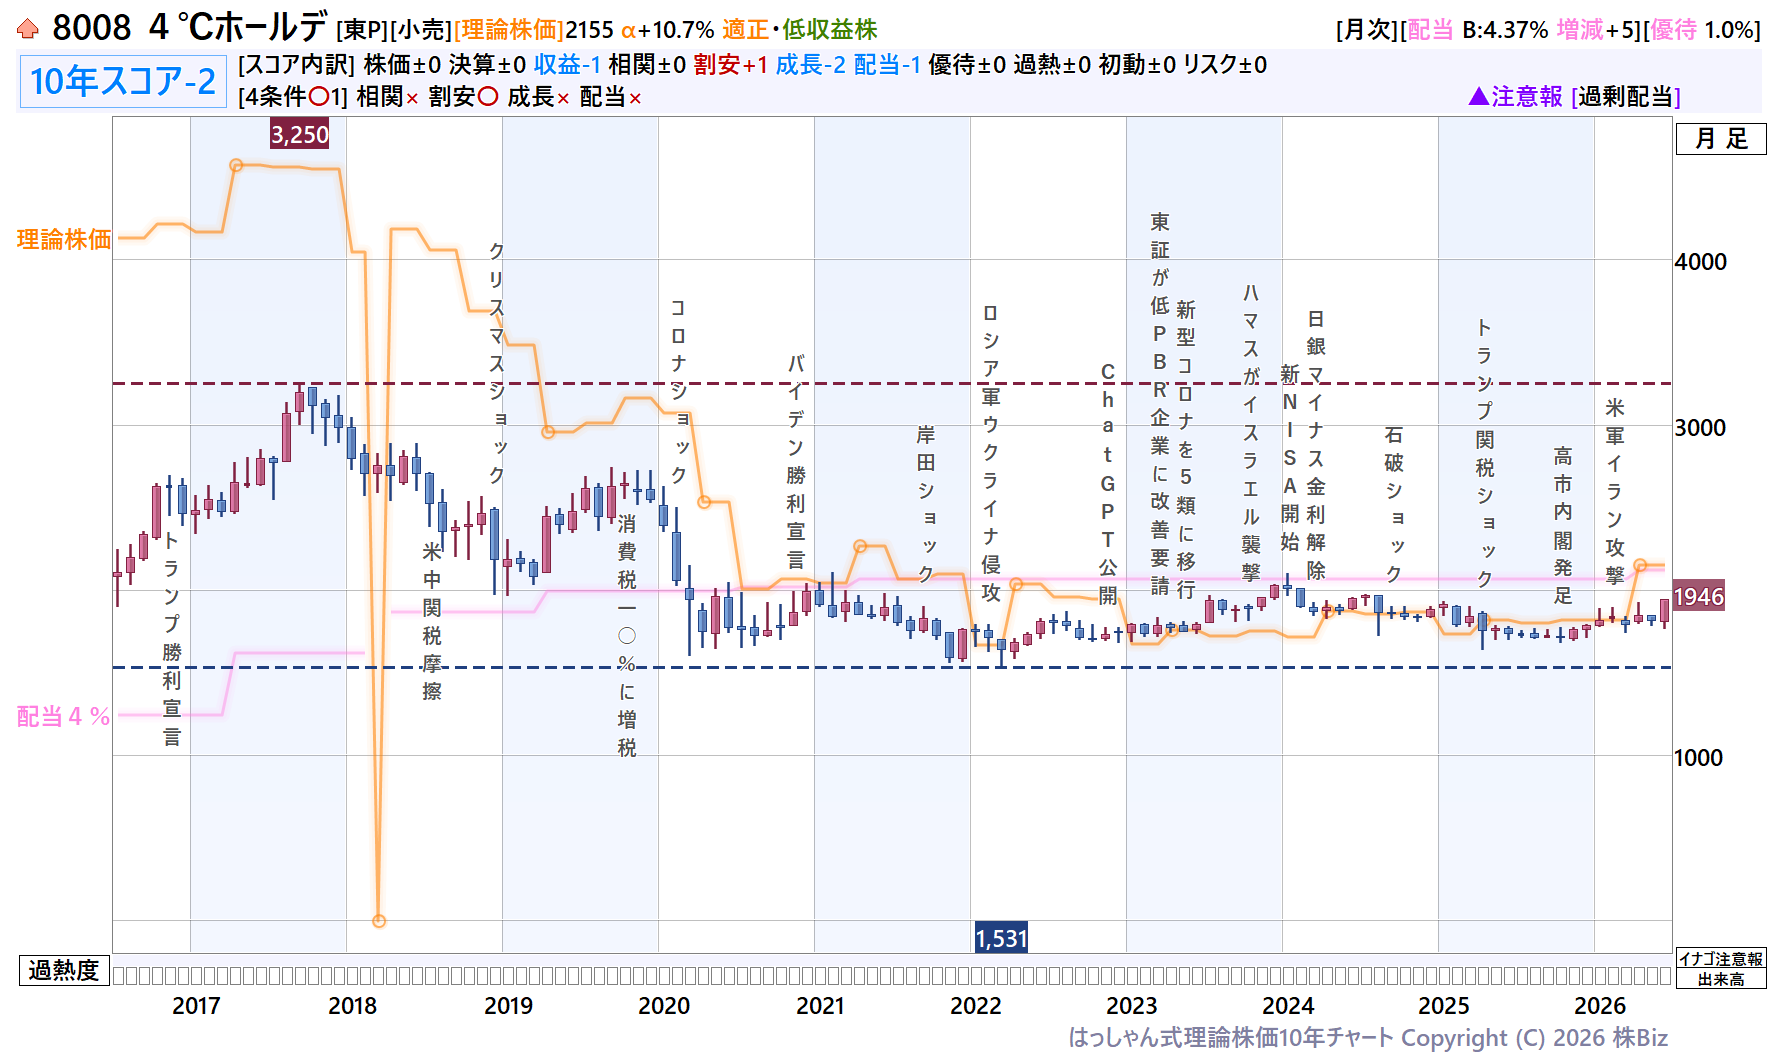Viewport: 1780px width, 1054px height.
Task: Click the ロシア軍ウクライナ侵攻 event label
Action: click(991, 452)
